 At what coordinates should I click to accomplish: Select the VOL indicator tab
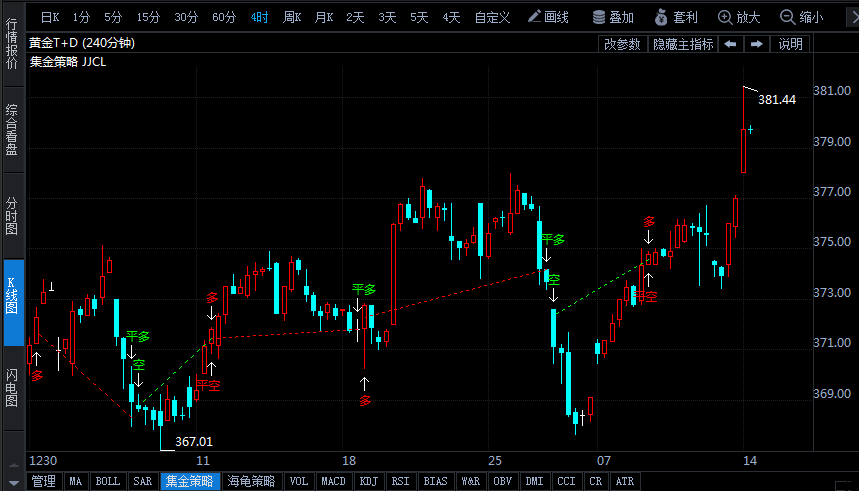click(x=299, y=481)
